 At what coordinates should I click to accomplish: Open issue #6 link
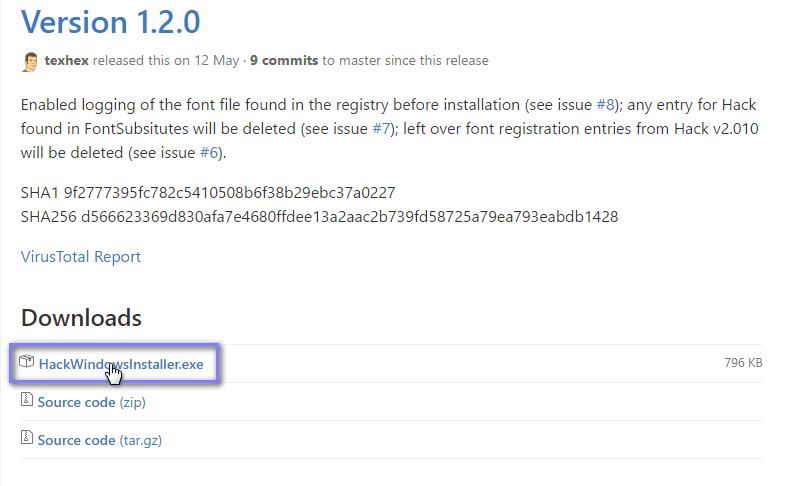pyautogui.click(x=209, y=153)
